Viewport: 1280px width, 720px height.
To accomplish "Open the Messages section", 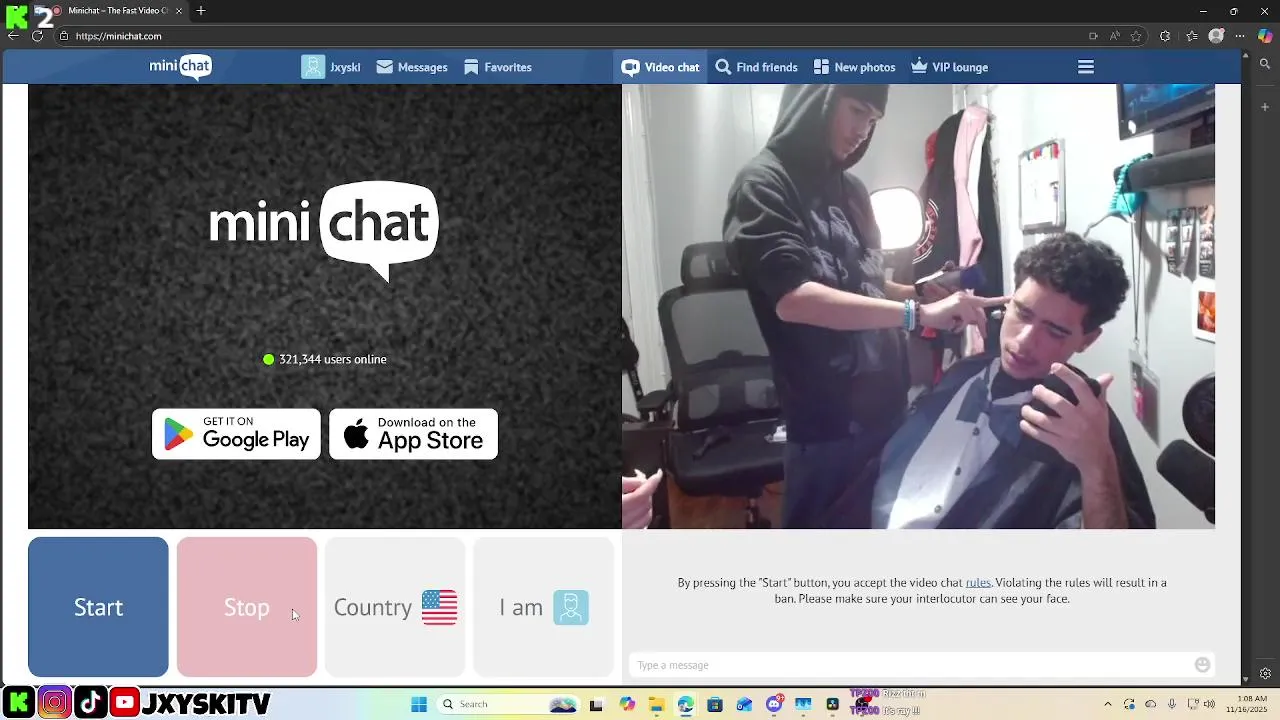I will tap(412, 67).
